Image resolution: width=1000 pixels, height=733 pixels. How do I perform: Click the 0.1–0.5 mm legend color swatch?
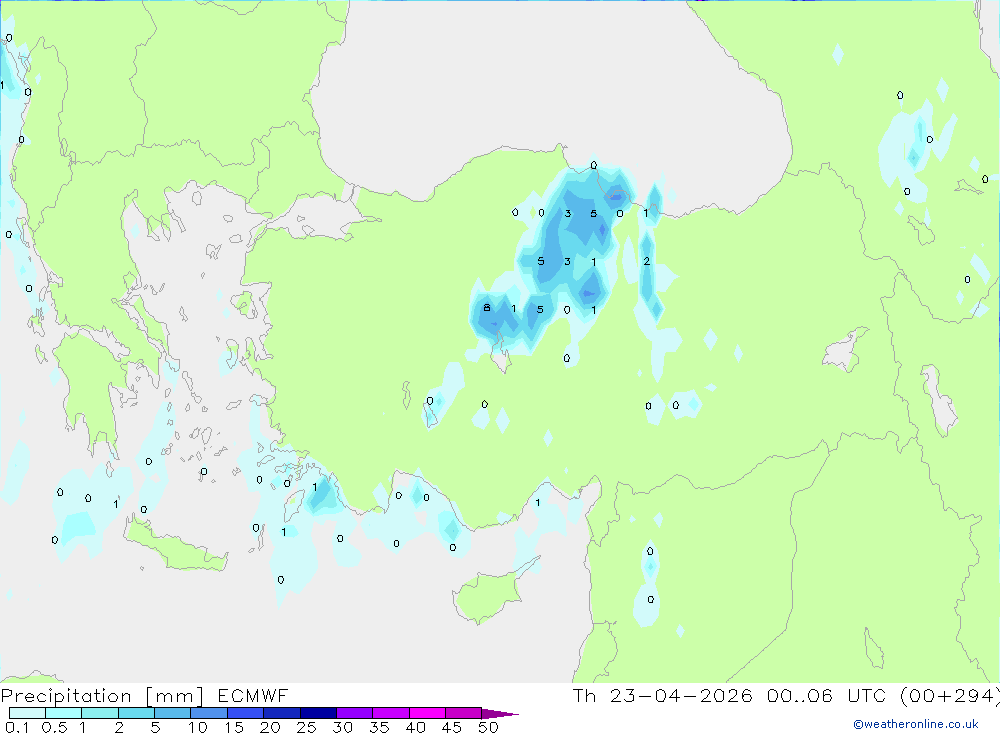pyautogui.click(x=27, y=713)
